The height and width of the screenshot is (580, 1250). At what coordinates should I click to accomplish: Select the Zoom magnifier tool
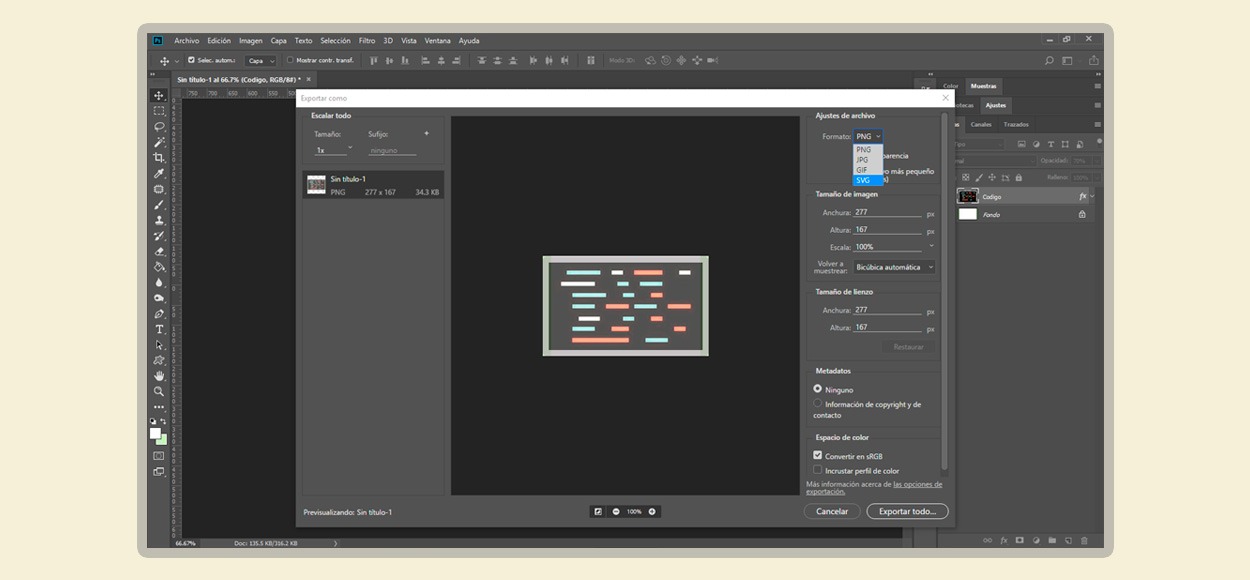pos(159,391)
